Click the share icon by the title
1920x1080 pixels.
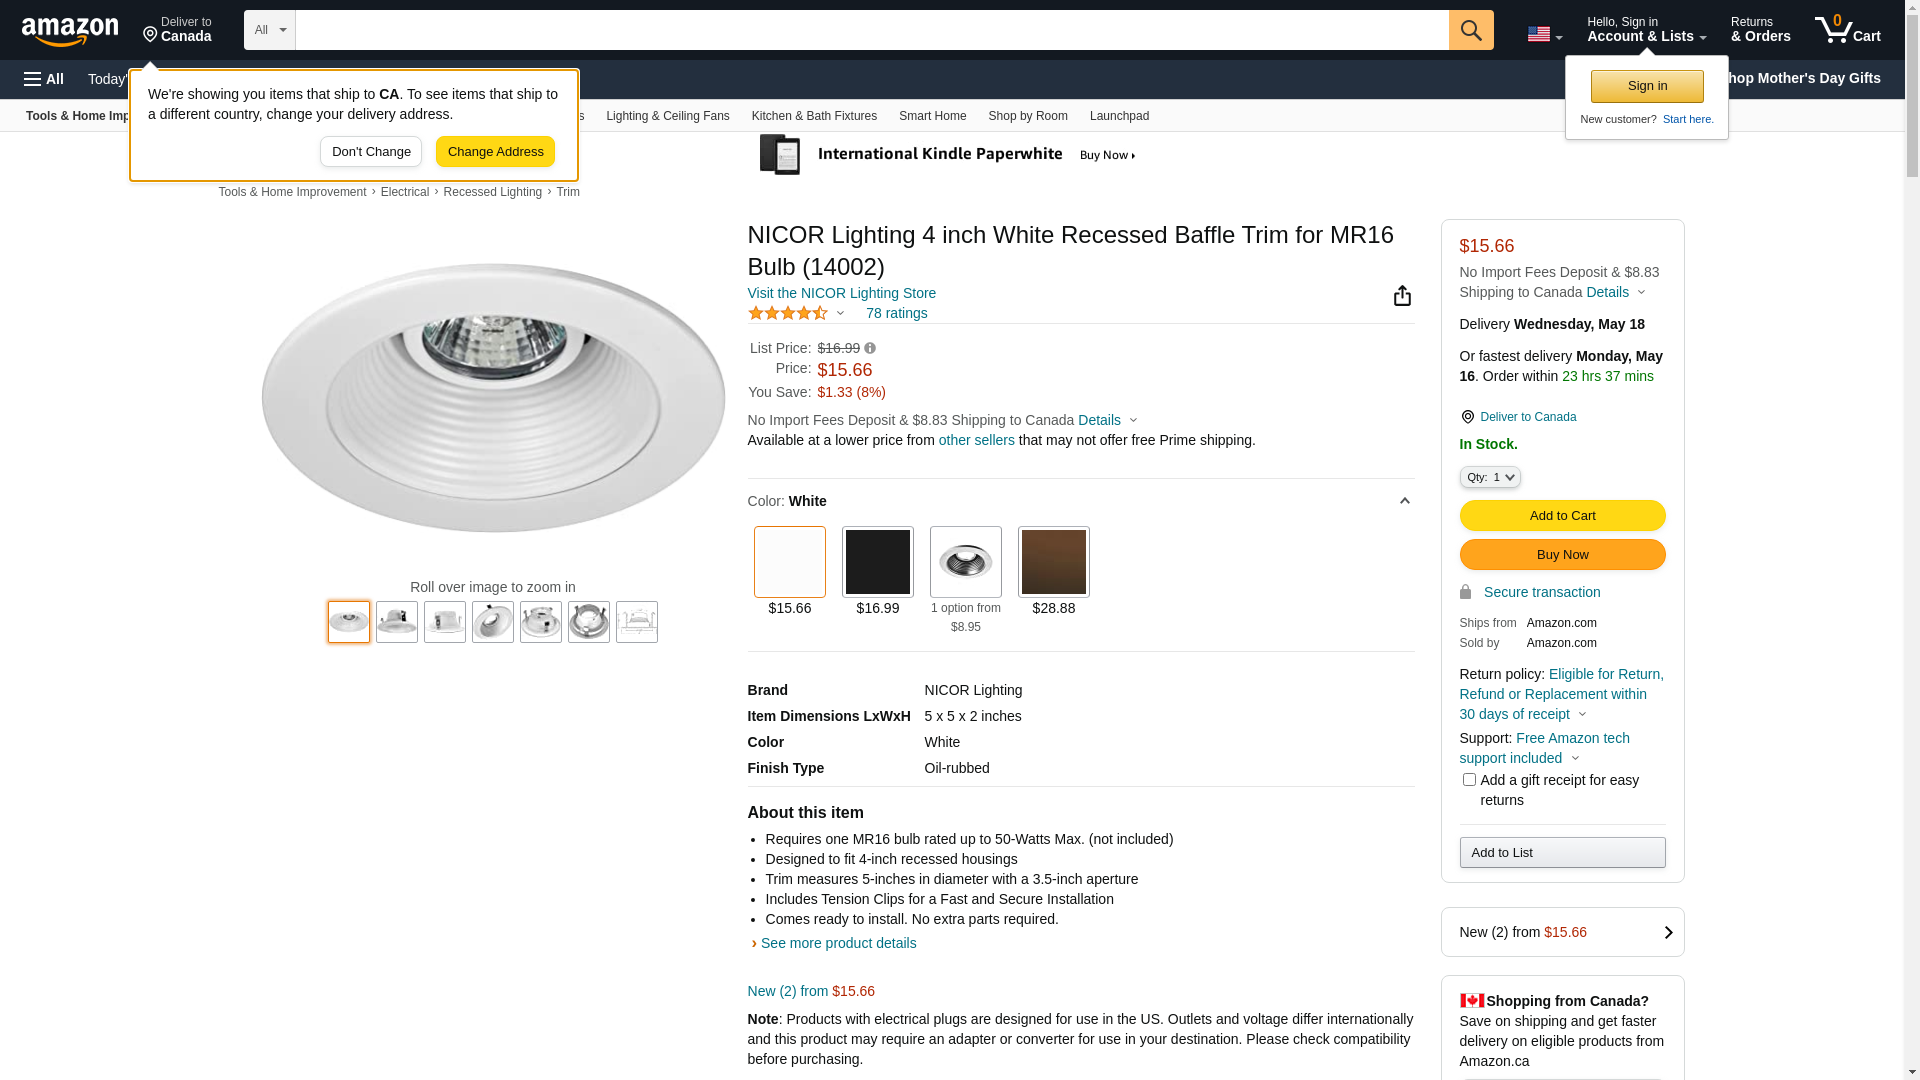click(1402, 295)
